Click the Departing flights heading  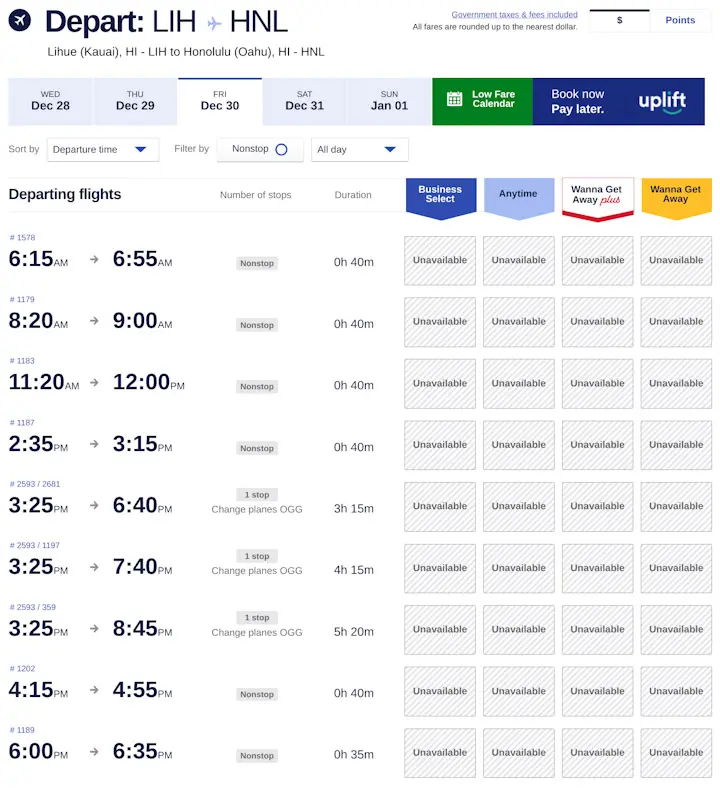(65, 194)
